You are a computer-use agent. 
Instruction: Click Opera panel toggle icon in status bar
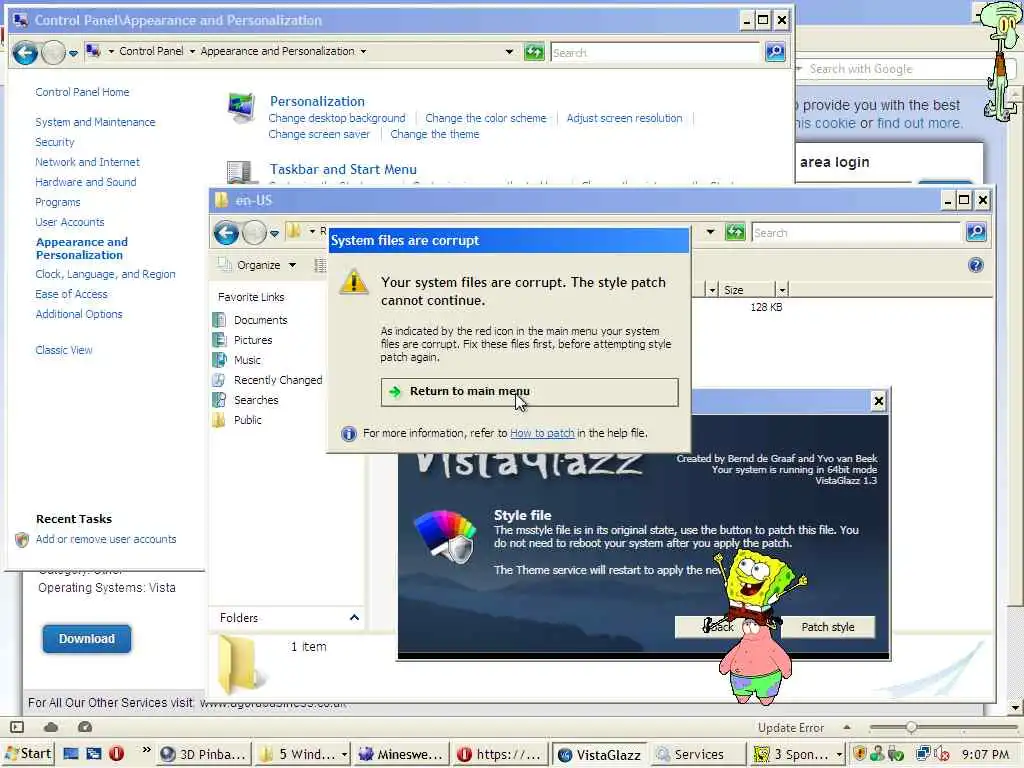click(17, 727)
